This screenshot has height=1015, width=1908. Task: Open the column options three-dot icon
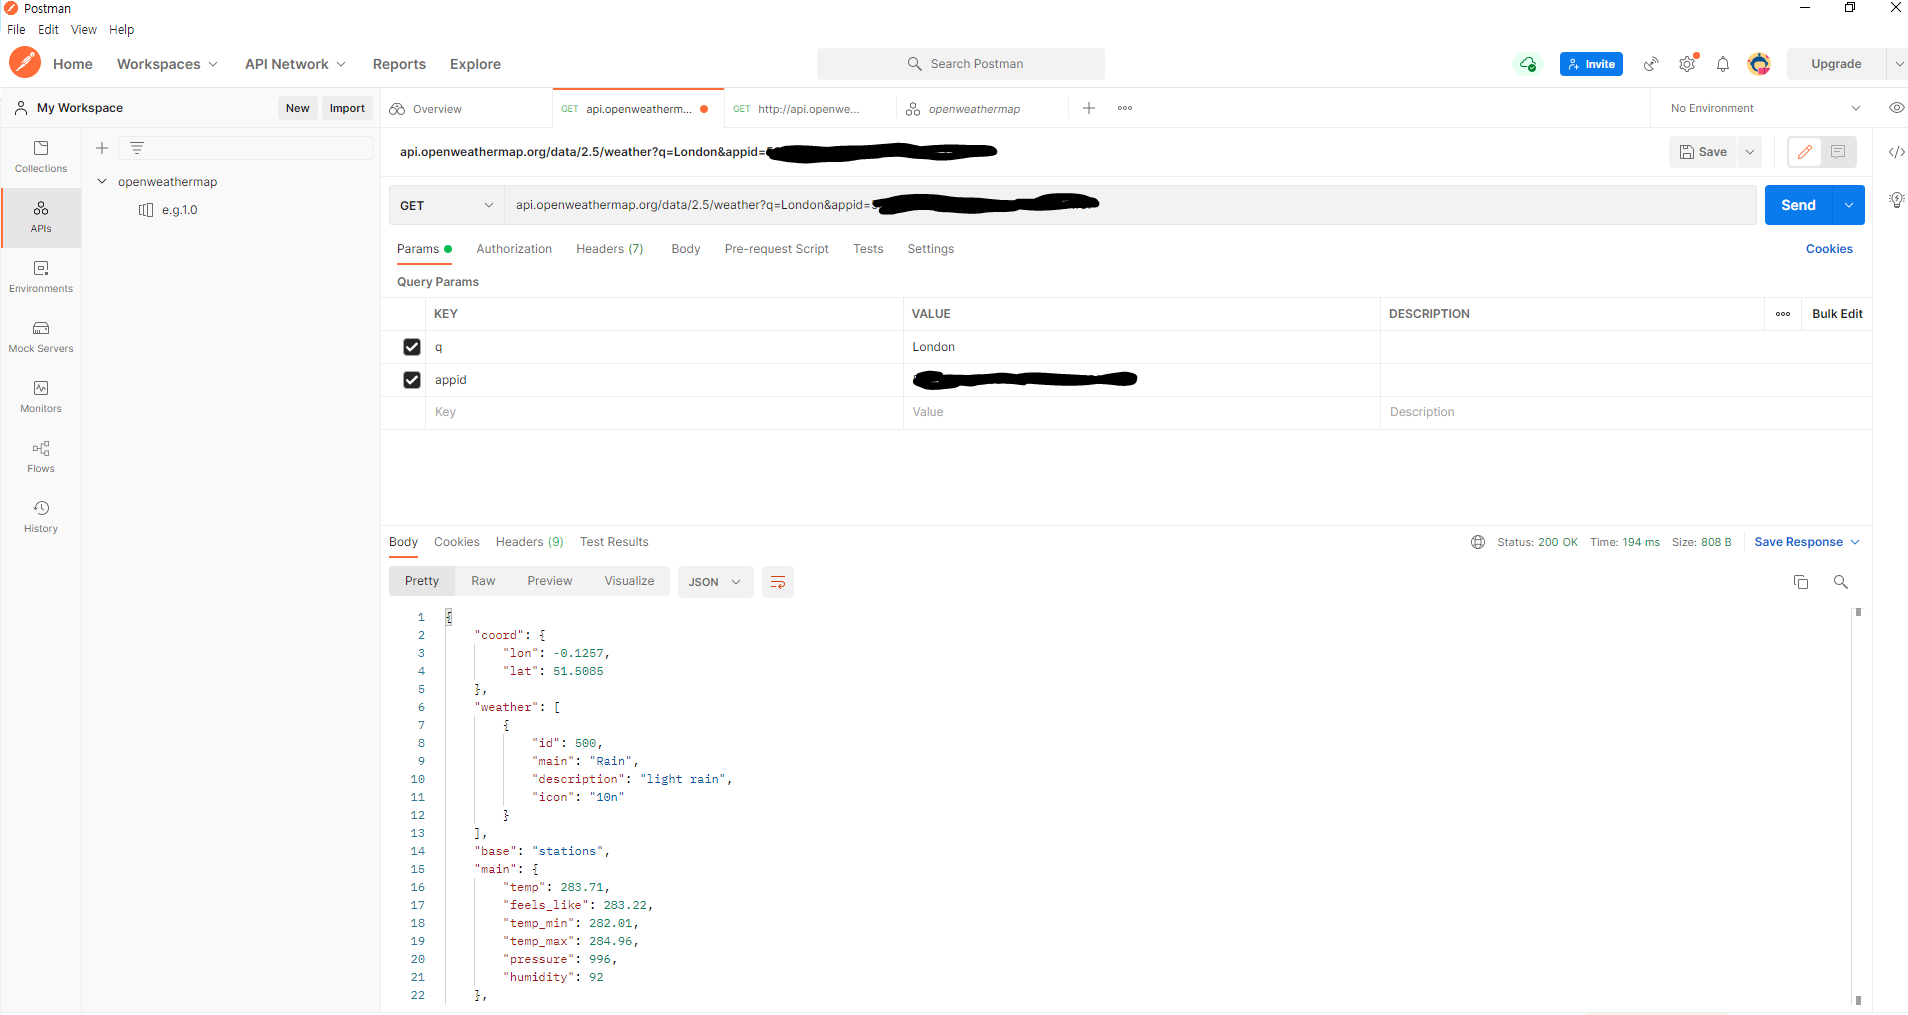coord(1783,314)
